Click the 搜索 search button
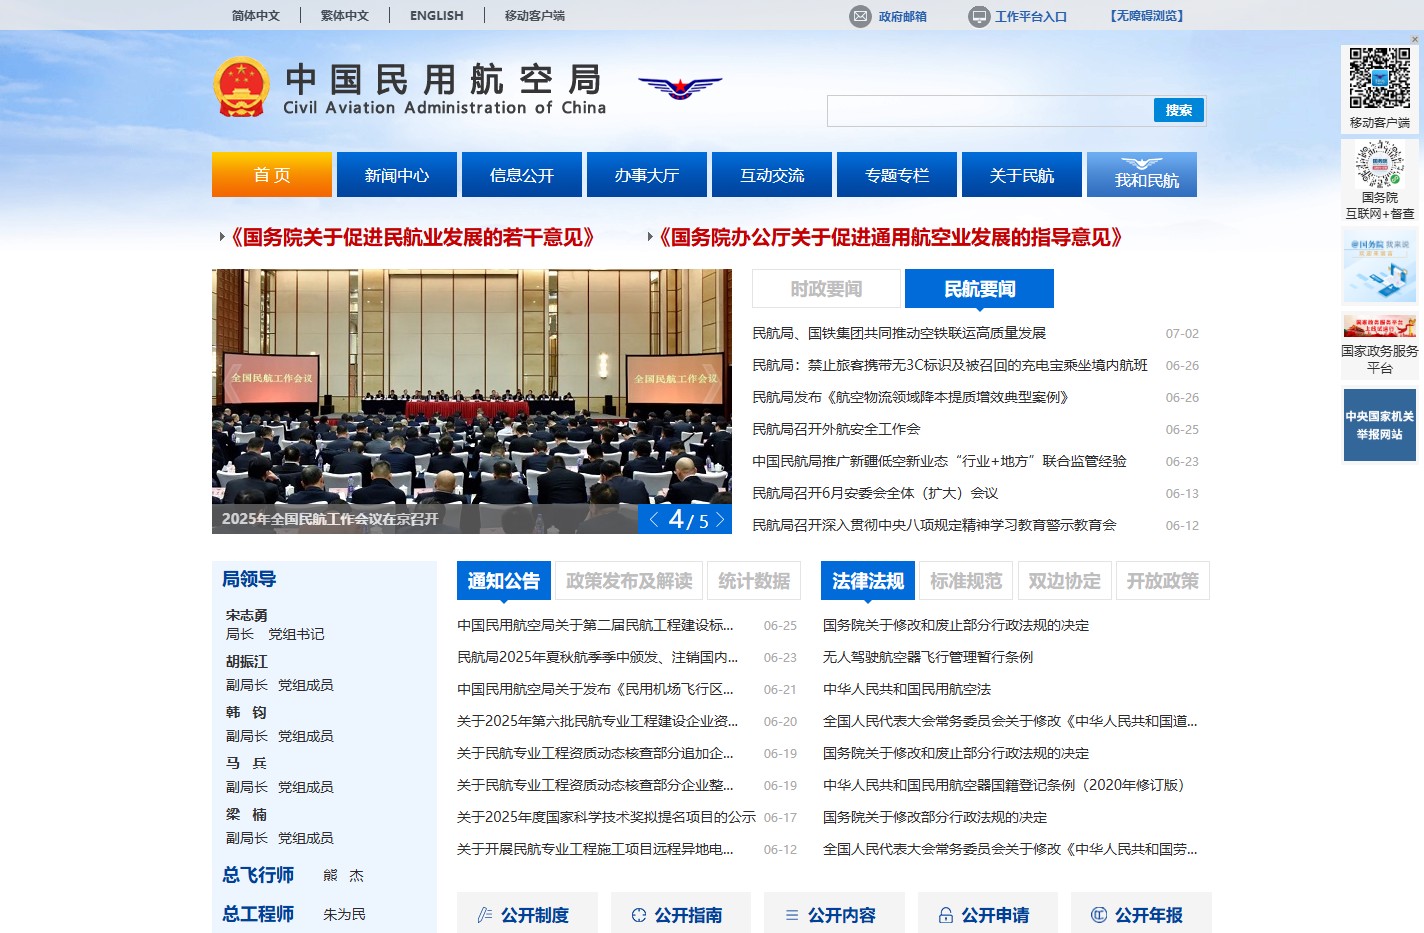Viewport: 1424px width, 933px height. point(1179,110)
